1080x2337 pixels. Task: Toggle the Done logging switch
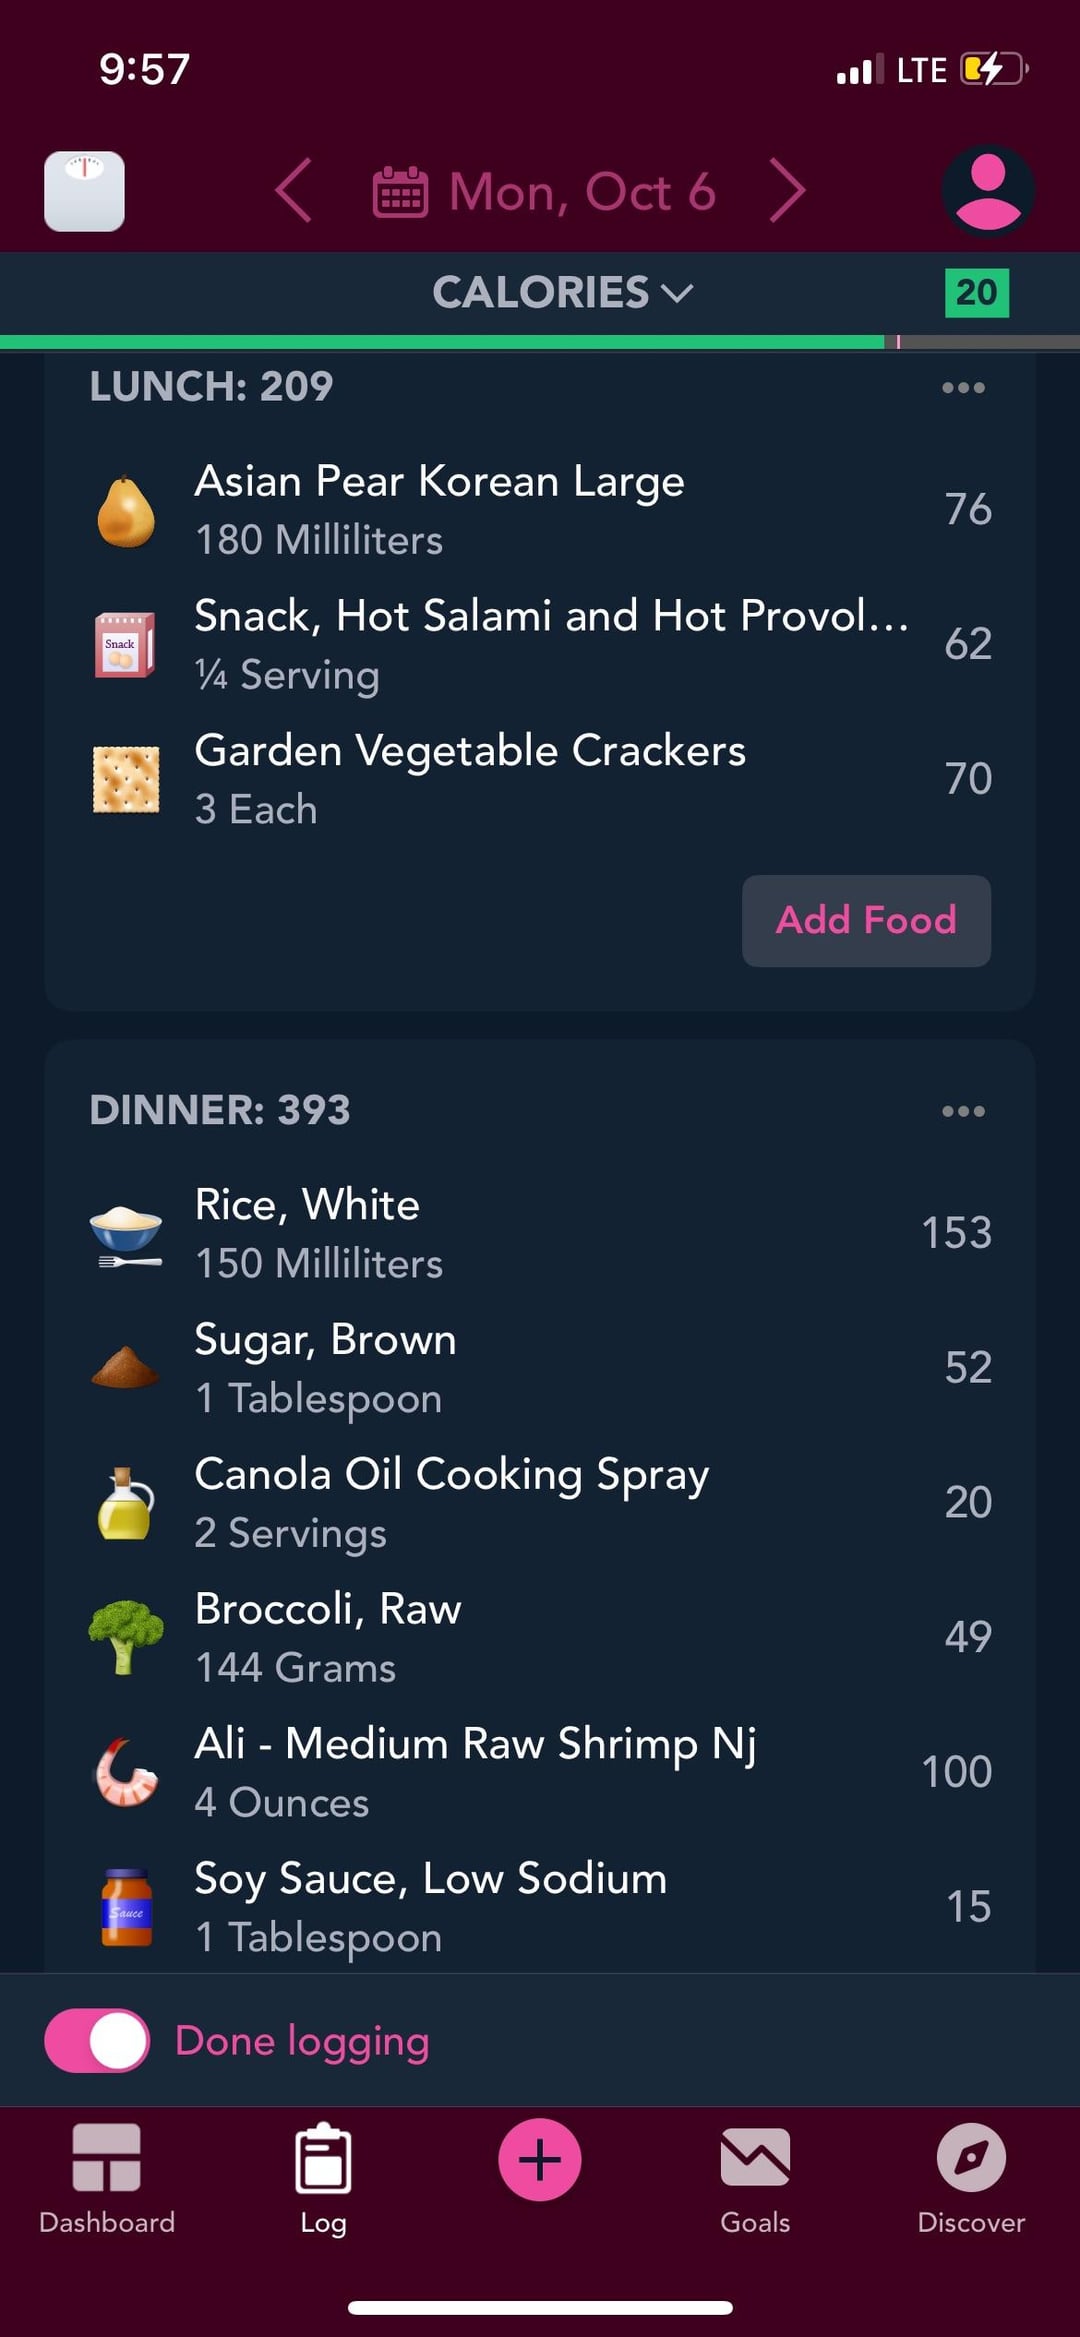tap(97, 2040)
